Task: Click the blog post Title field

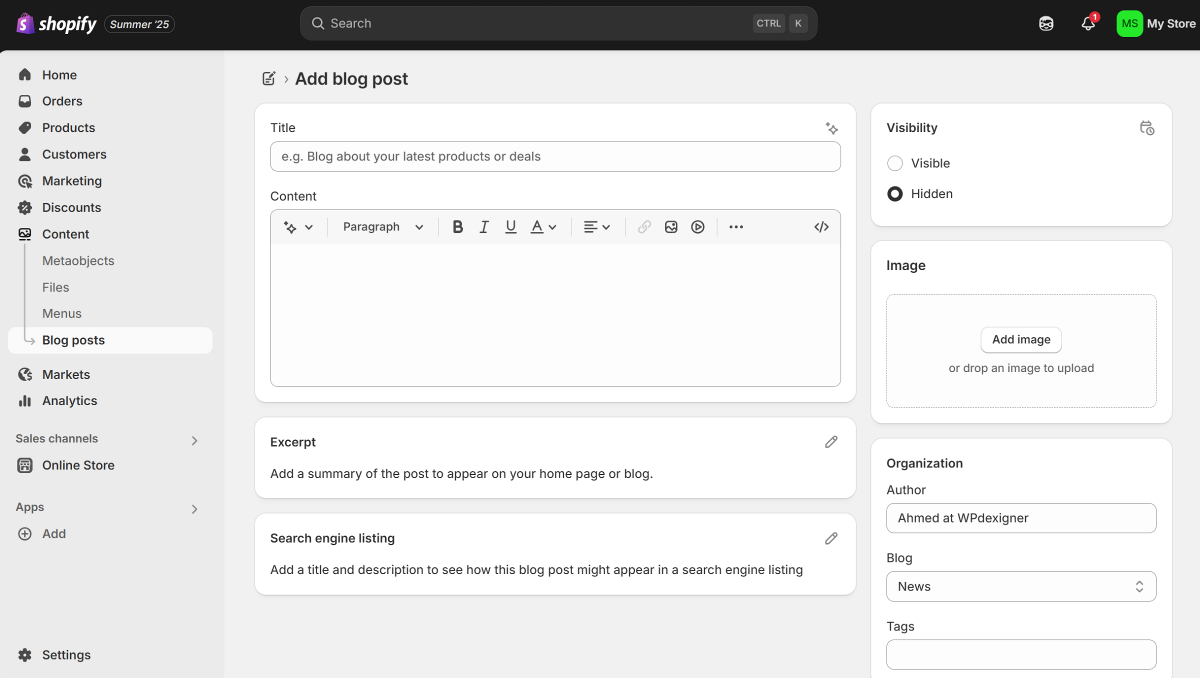Action: (x=555, y=157)
